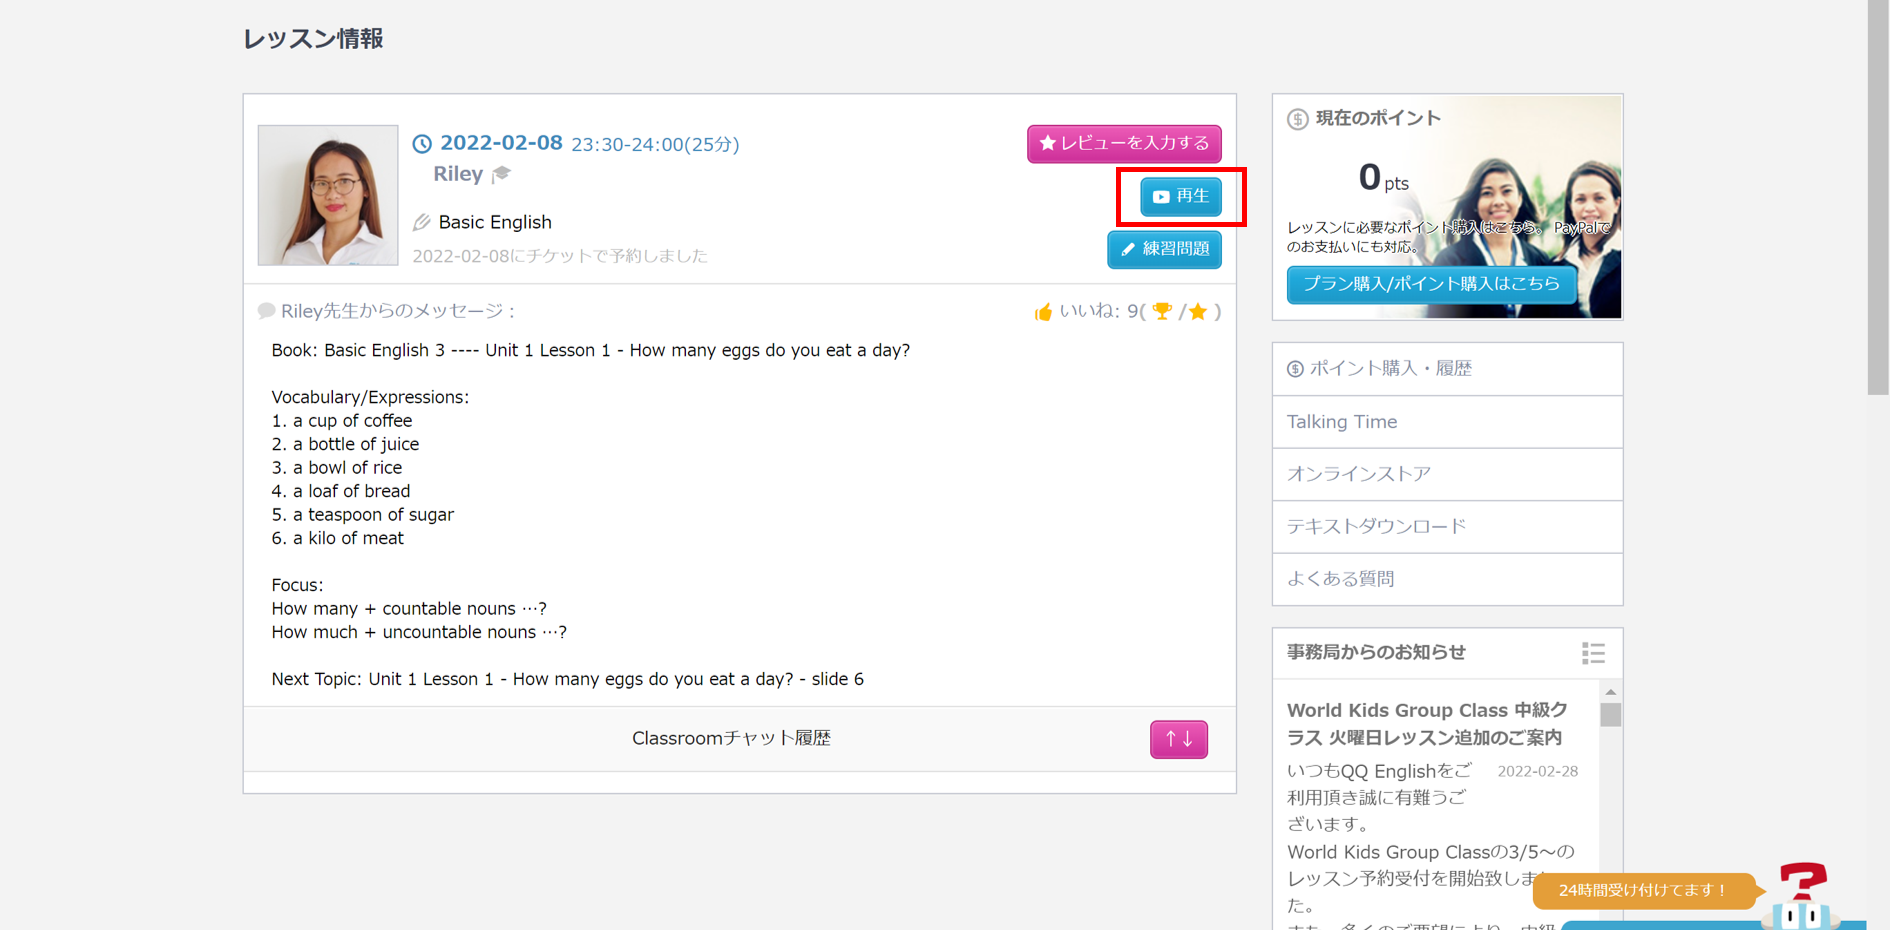Open よくある質問 FAQ link
The width and height of the screenshot is (1890, 930).
pos(1446,579)
